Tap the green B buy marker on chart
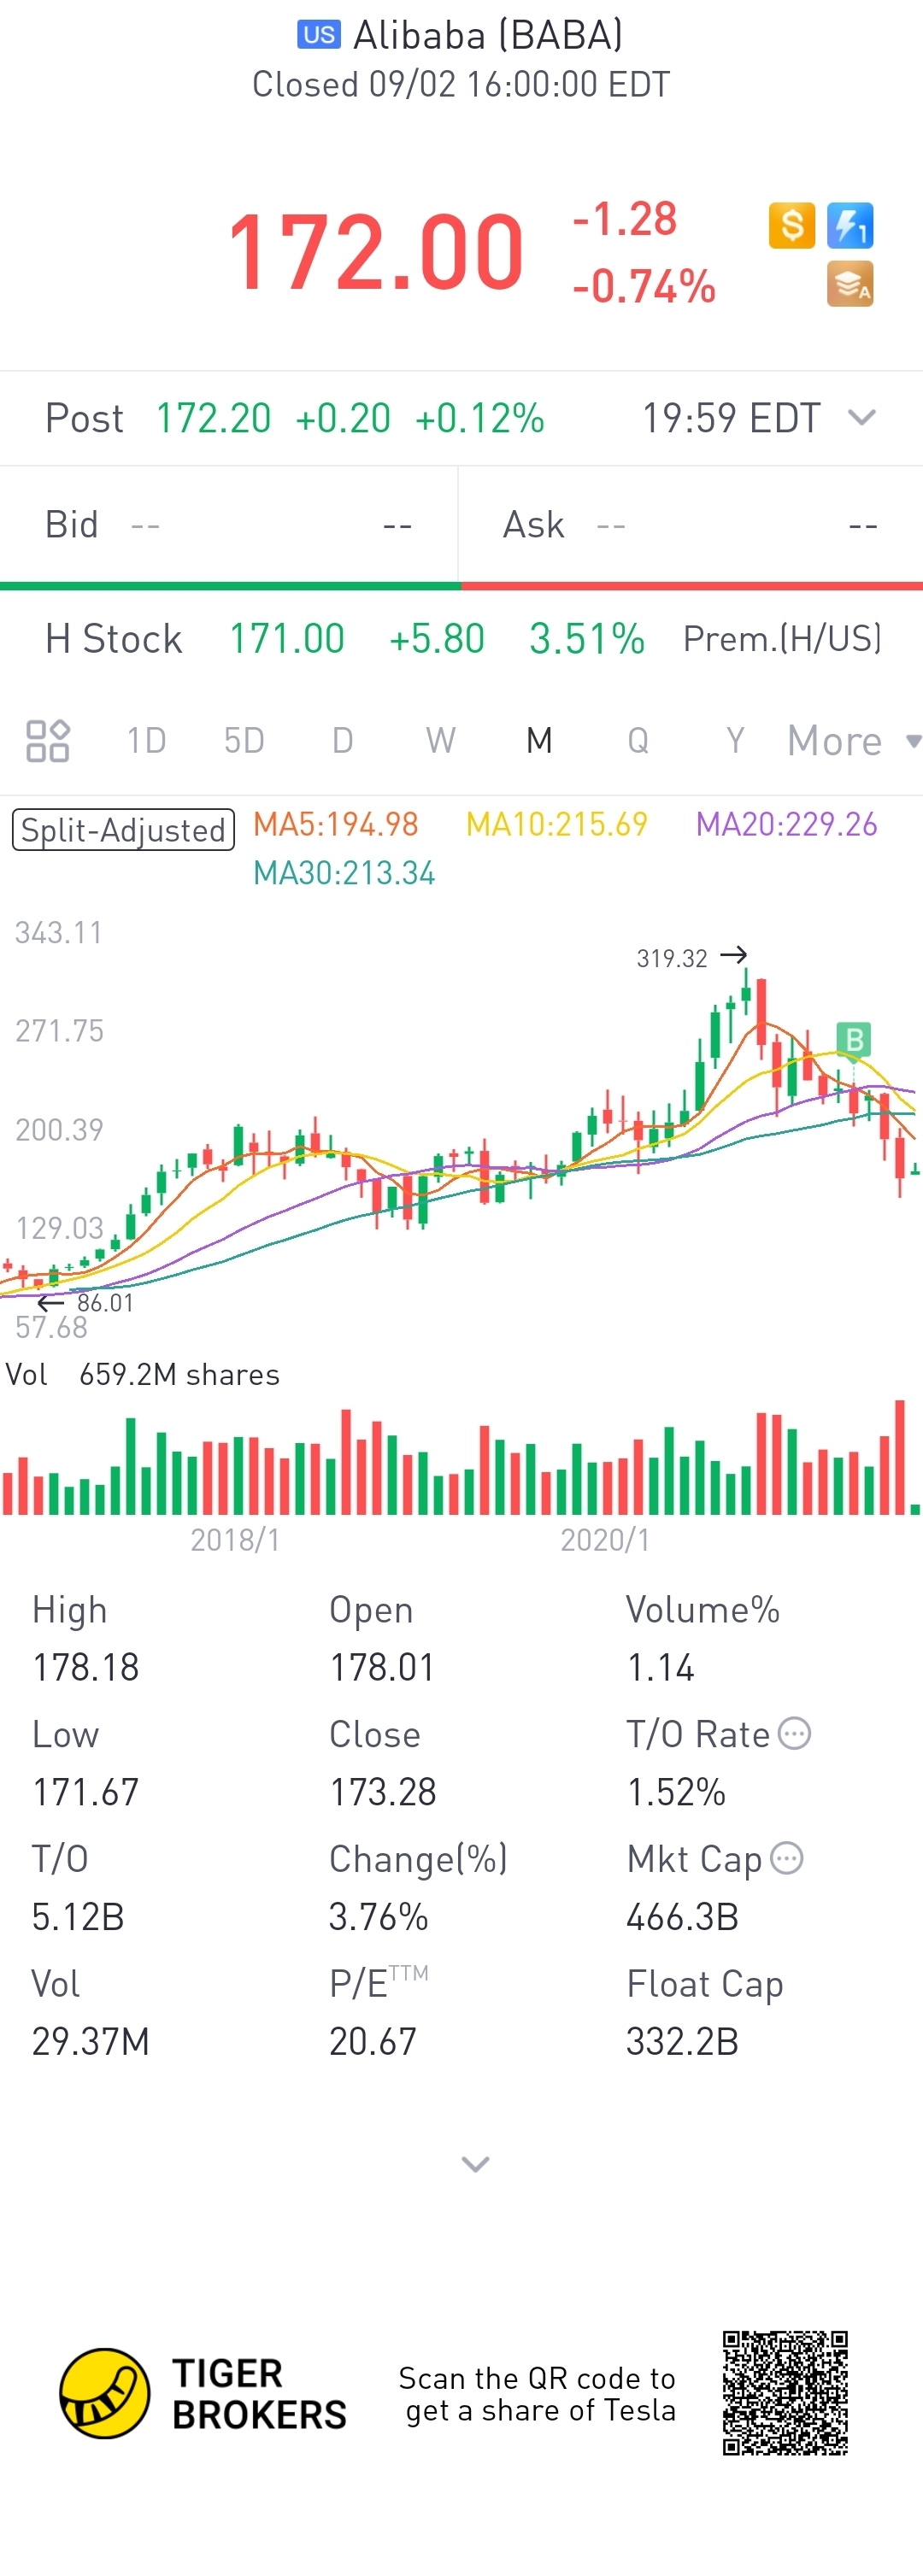The height and width of the screenshot is (2576, 923). 853,1040
